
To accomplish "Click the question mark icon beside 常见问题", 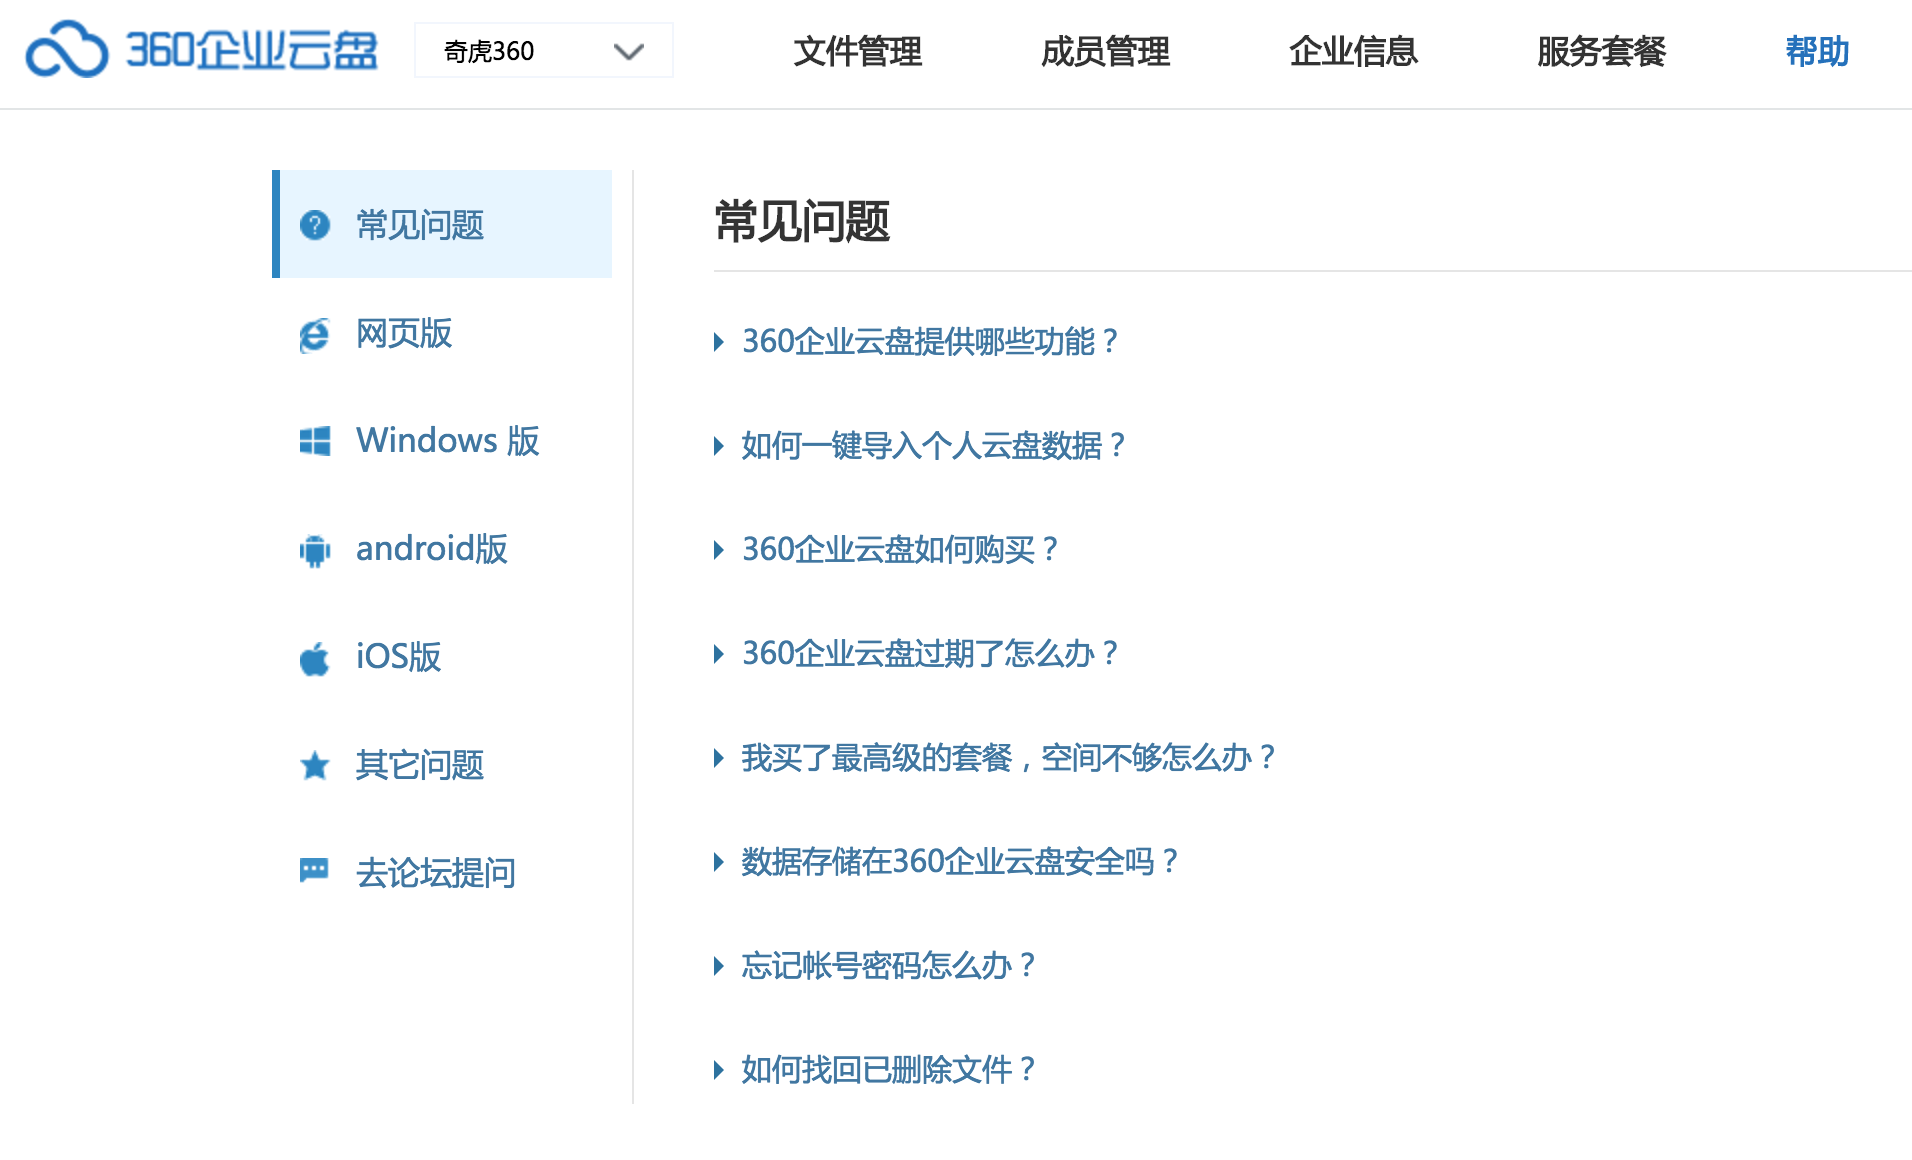I will [315, 225].
